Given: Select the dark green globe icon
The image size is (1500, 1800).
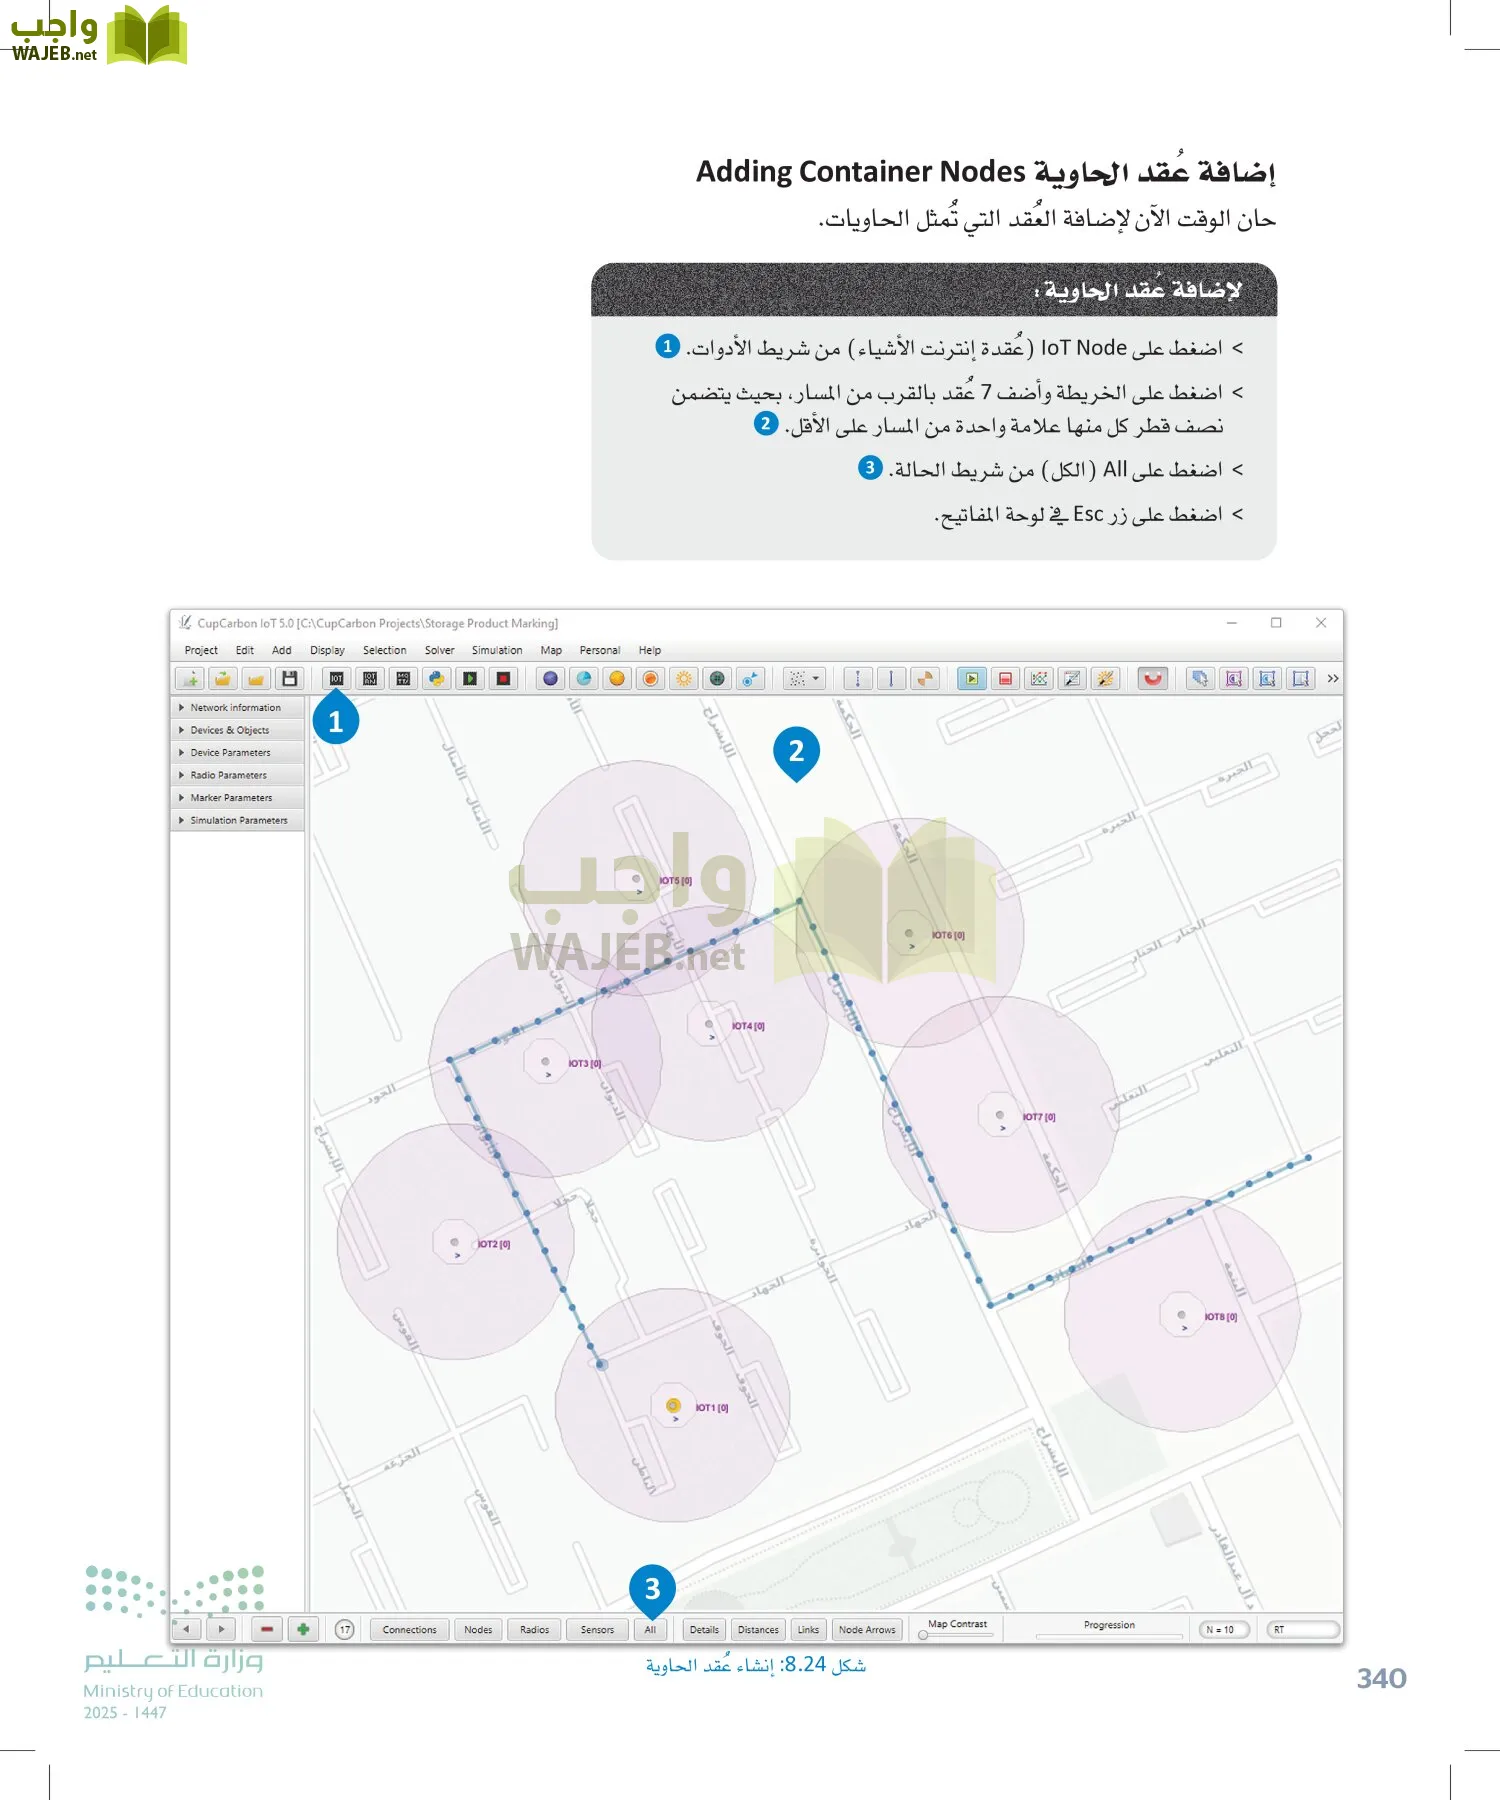Looking at the screenshot, I should pos(717,679).
